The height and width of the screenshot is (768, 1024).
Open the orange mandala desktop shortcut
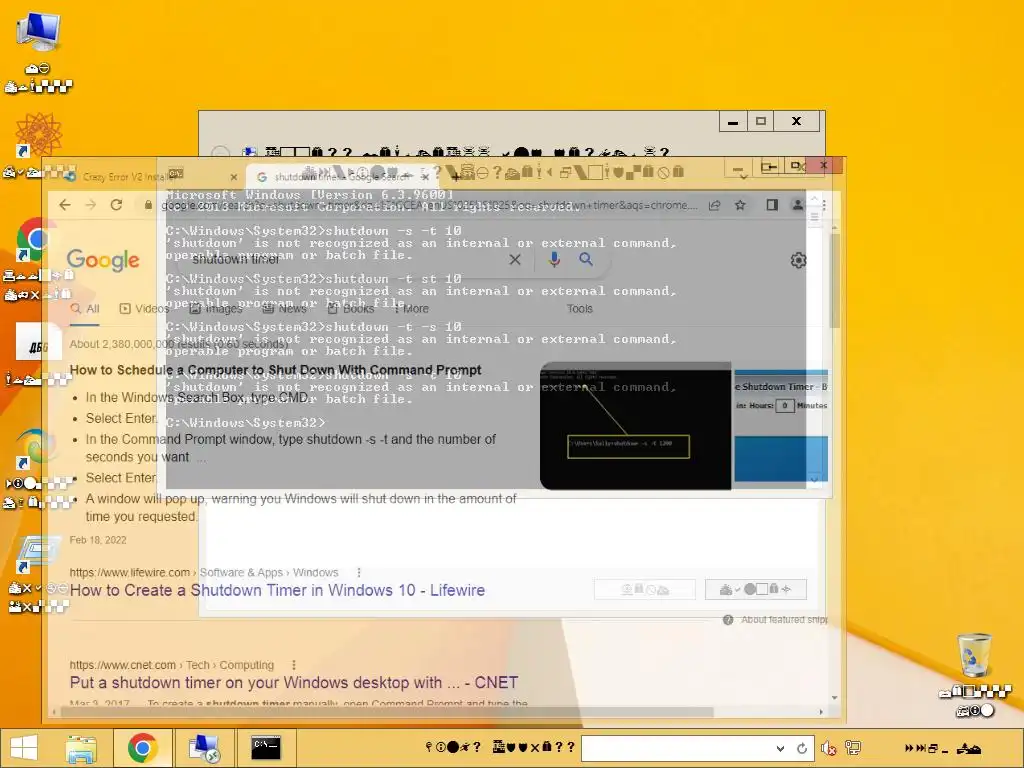point(39,134)
